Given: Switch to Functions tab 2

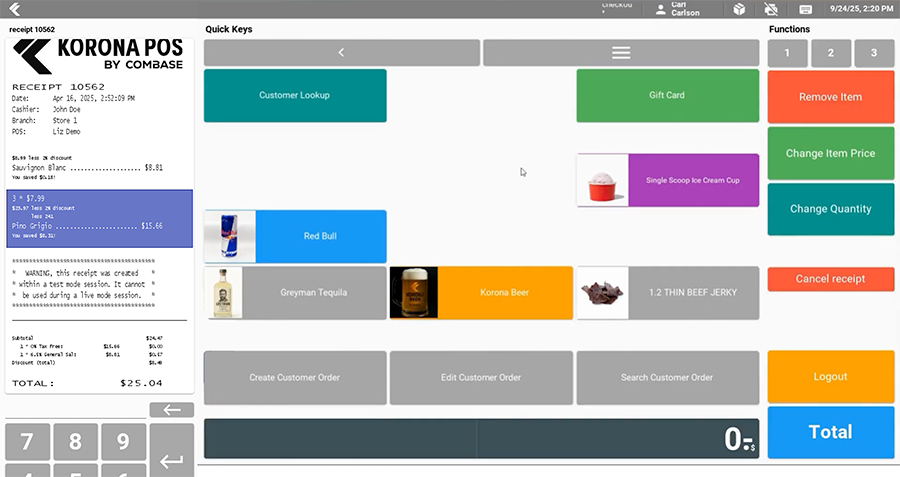Looking at the screenshot, I should coord(831,53).
